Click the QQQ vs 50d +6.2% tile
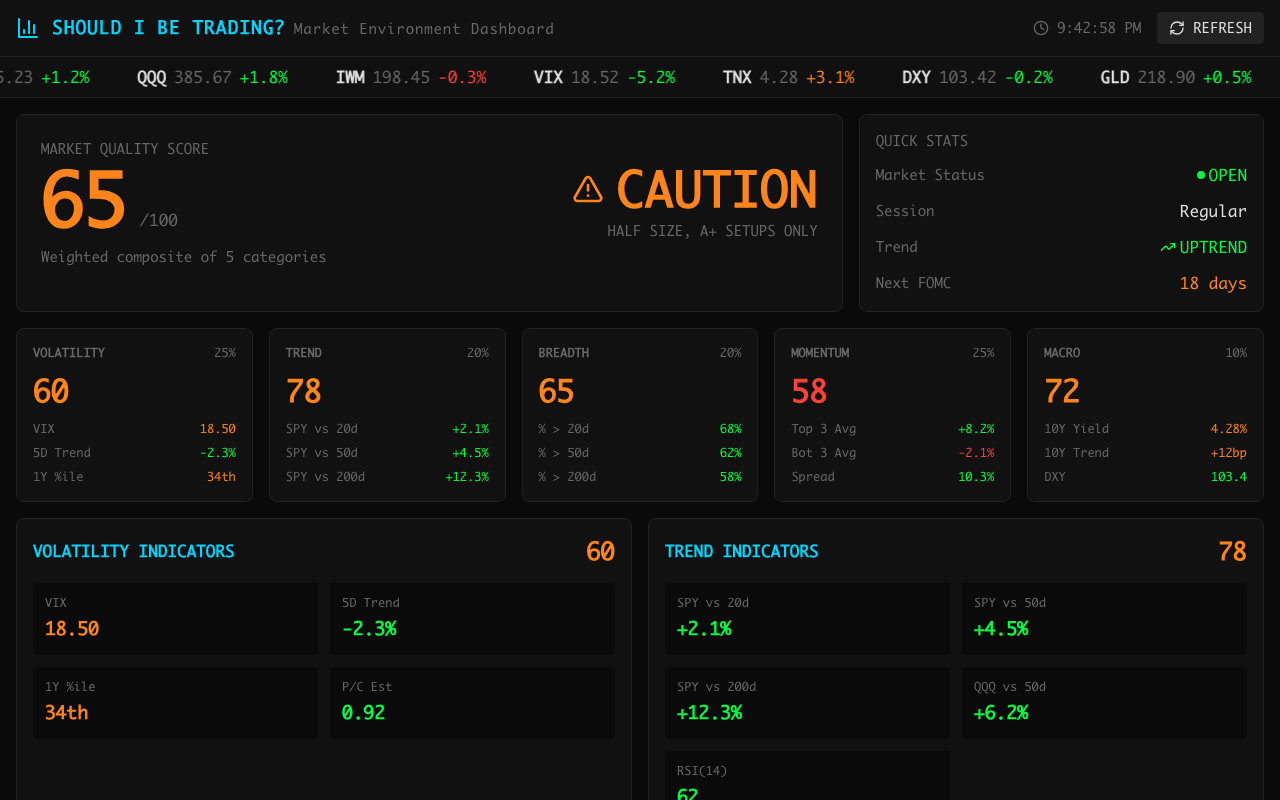The image size is (1280, 800). pos(1104,703)
